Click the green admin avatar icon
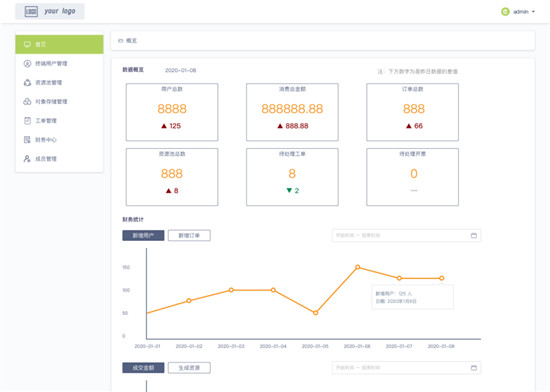 coord(505,12)
